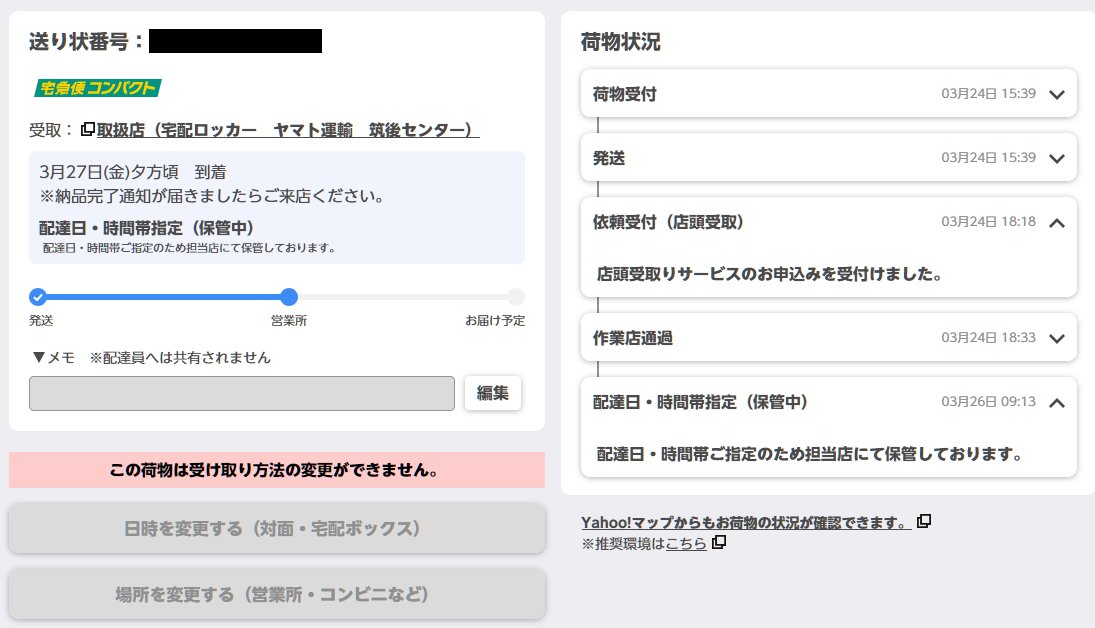1095x628 pixels.
Task: Click the external-link icon after Yahoo!マップ text
Action: tap(923, 521)
